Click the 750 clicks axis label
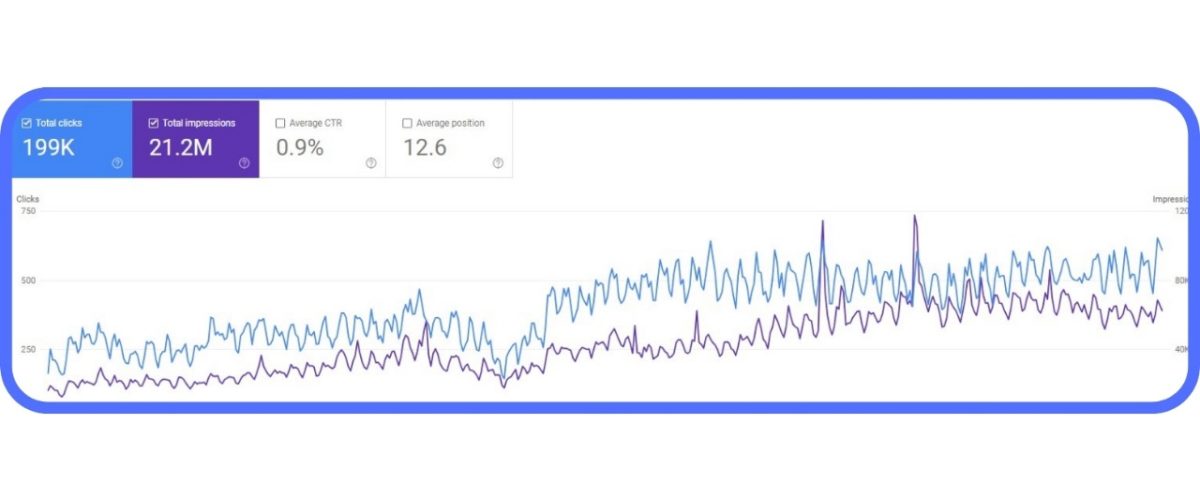Viewport: 1200px width, 500px height. pos(27,211)
